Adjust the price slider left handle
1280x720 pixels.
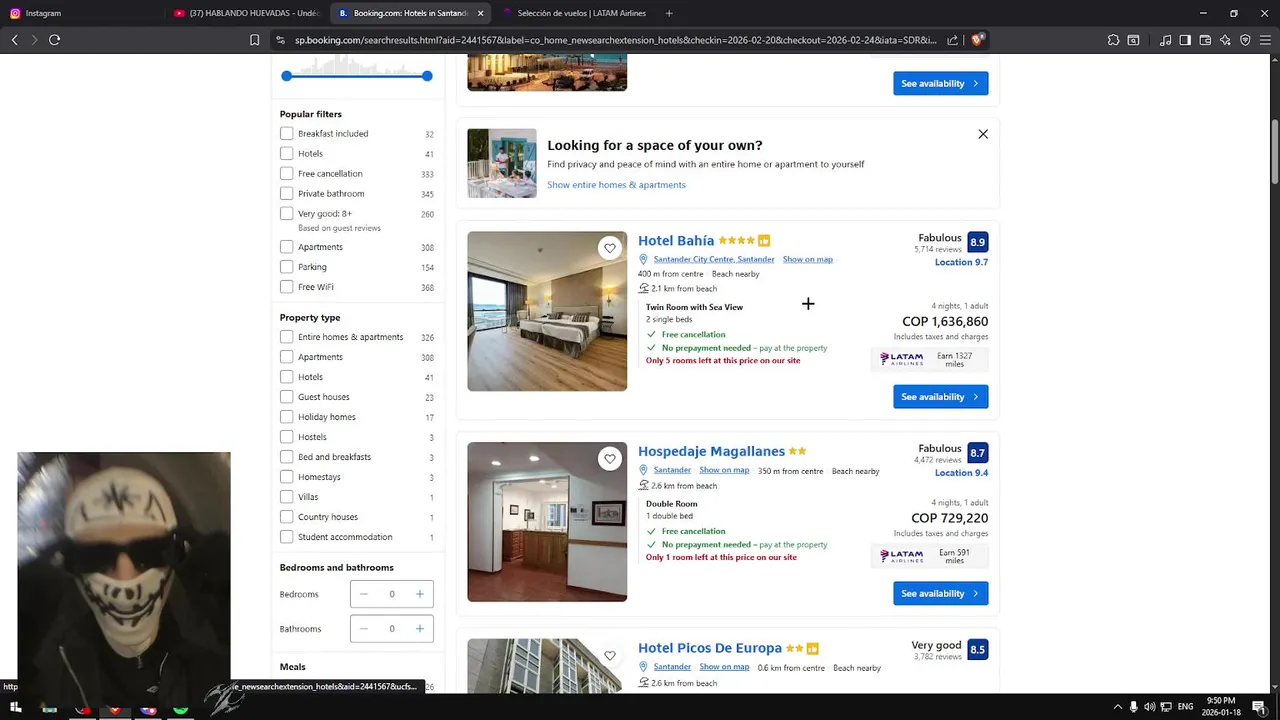pyautogui.click(x=287, y=76)
